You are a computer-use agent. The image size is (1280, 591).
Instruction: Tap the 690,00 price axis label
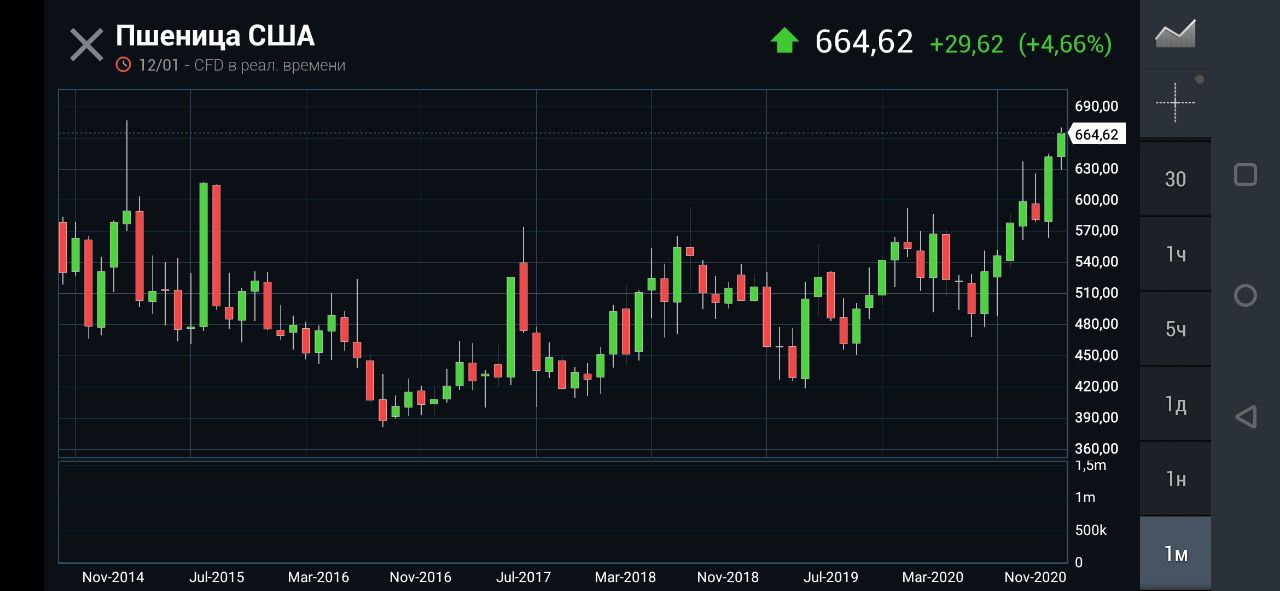pyautogui.click(x=1097, y=106)
